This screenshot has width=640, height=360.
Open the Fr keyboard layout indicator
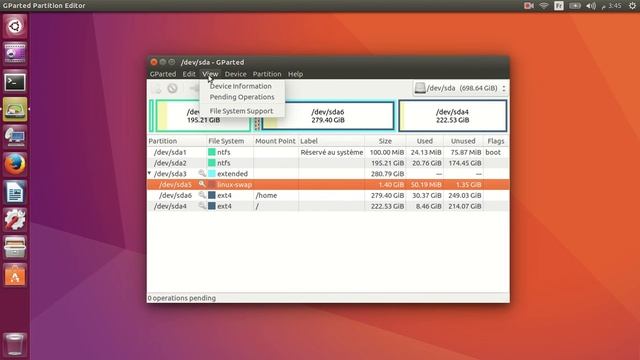click(559, 6)
